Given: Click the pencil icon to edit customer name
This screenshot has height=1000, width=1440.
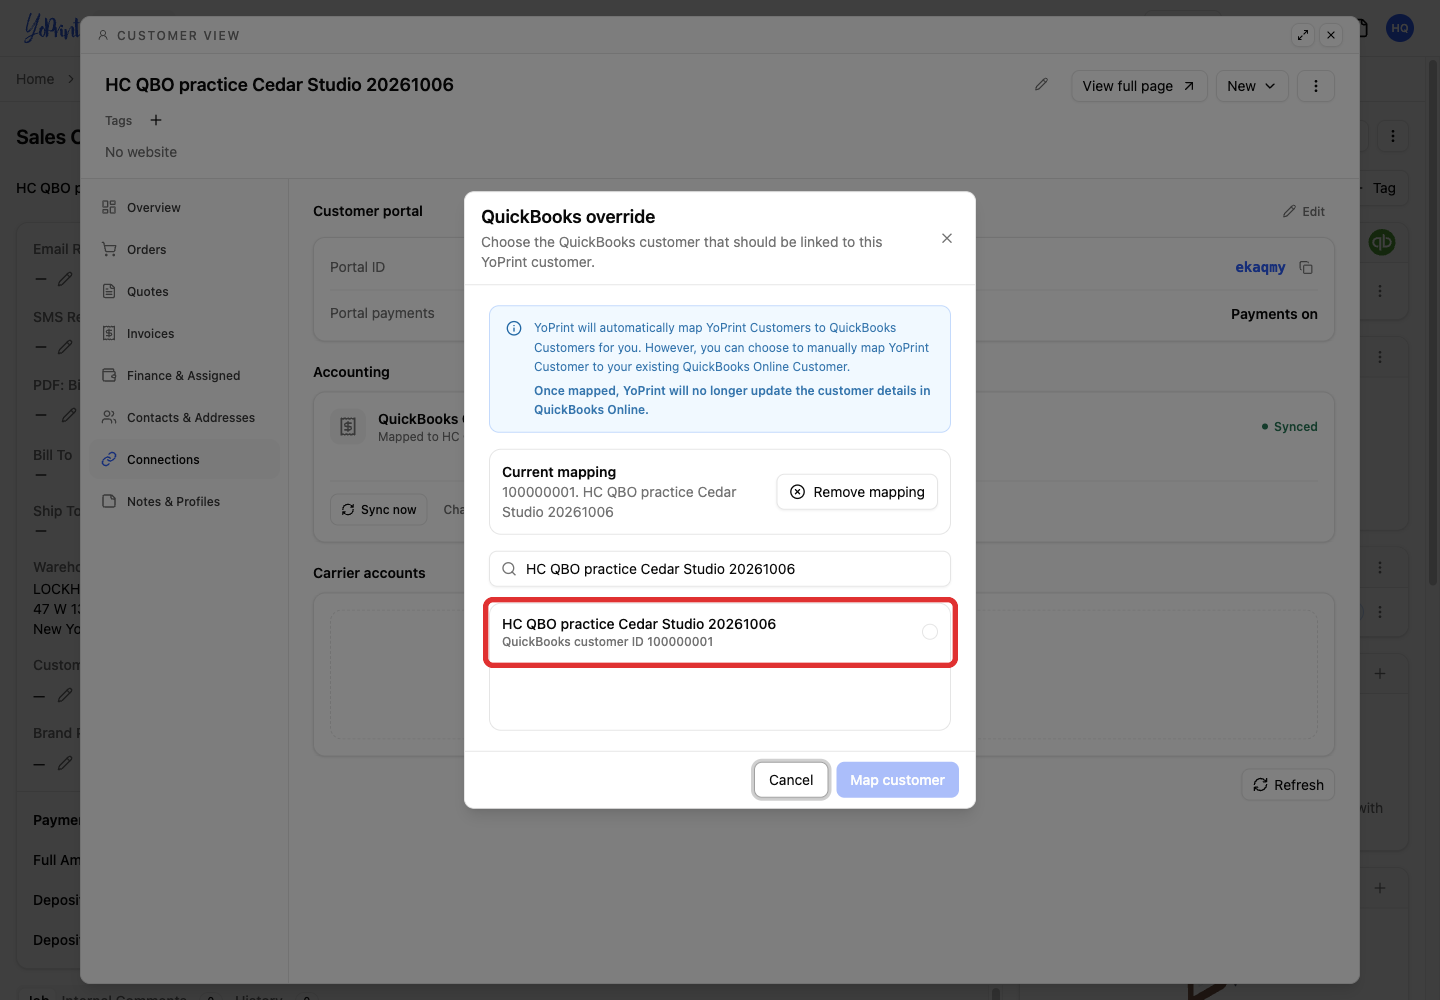Looking at the screenshot, I should [1041, 85].
